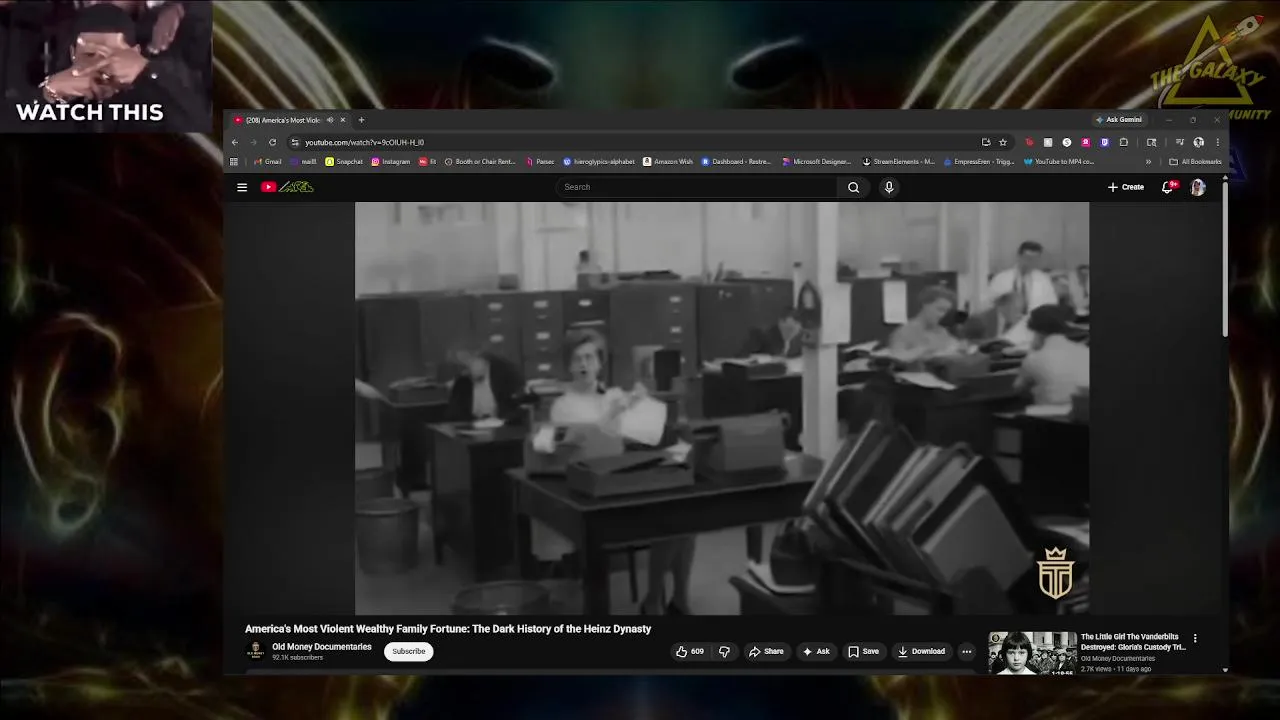Open the YouTube to MP4 bookmark
The image size is (1280, 720).
coord(1059,161)
